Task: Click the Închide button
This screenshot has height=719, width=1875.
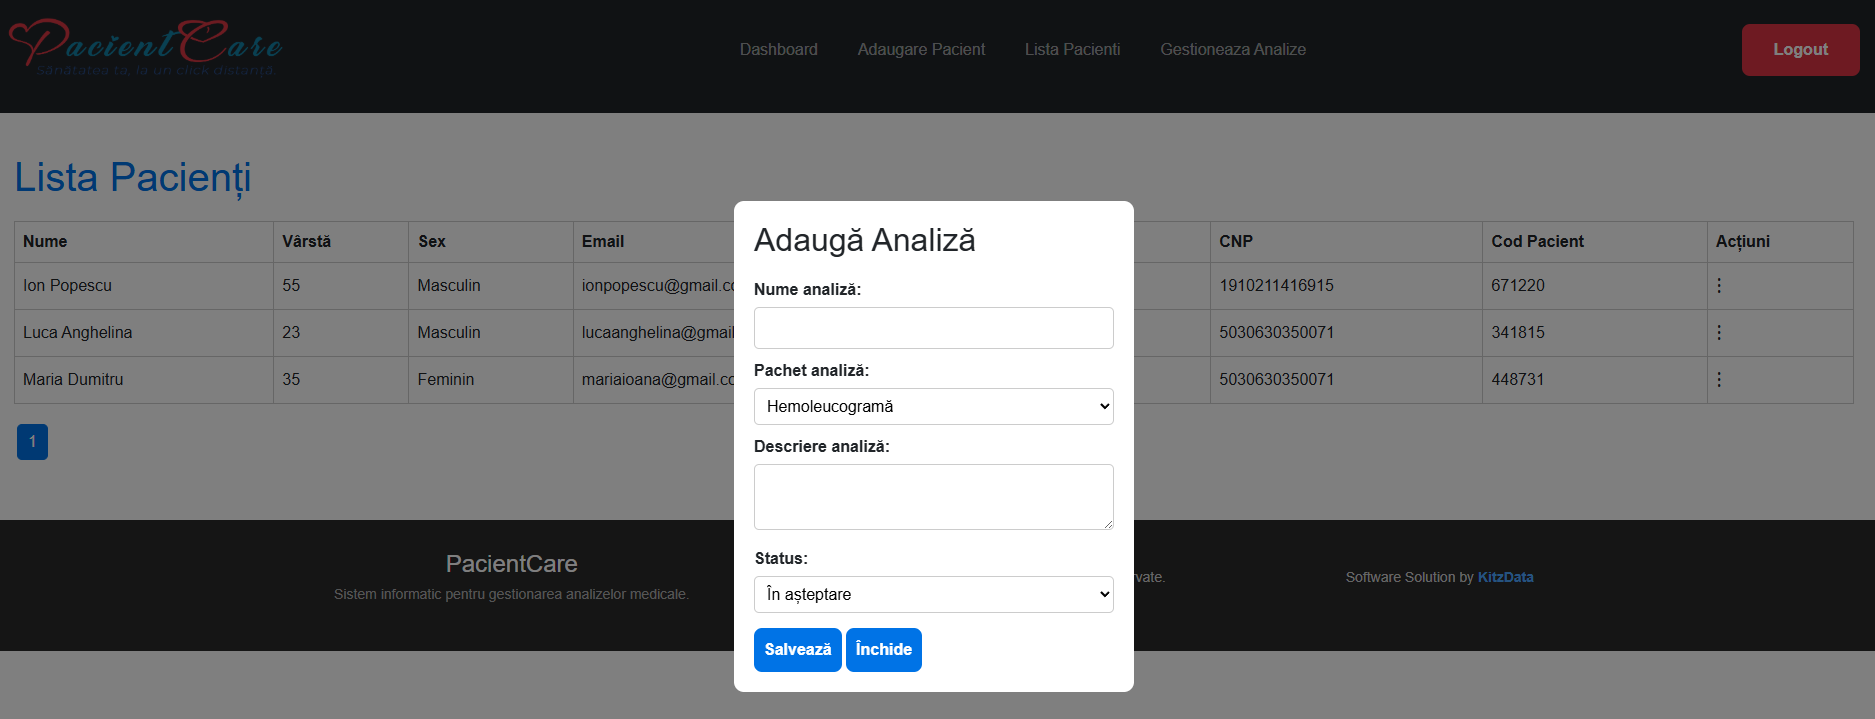Action: click(x=883, y=650)
